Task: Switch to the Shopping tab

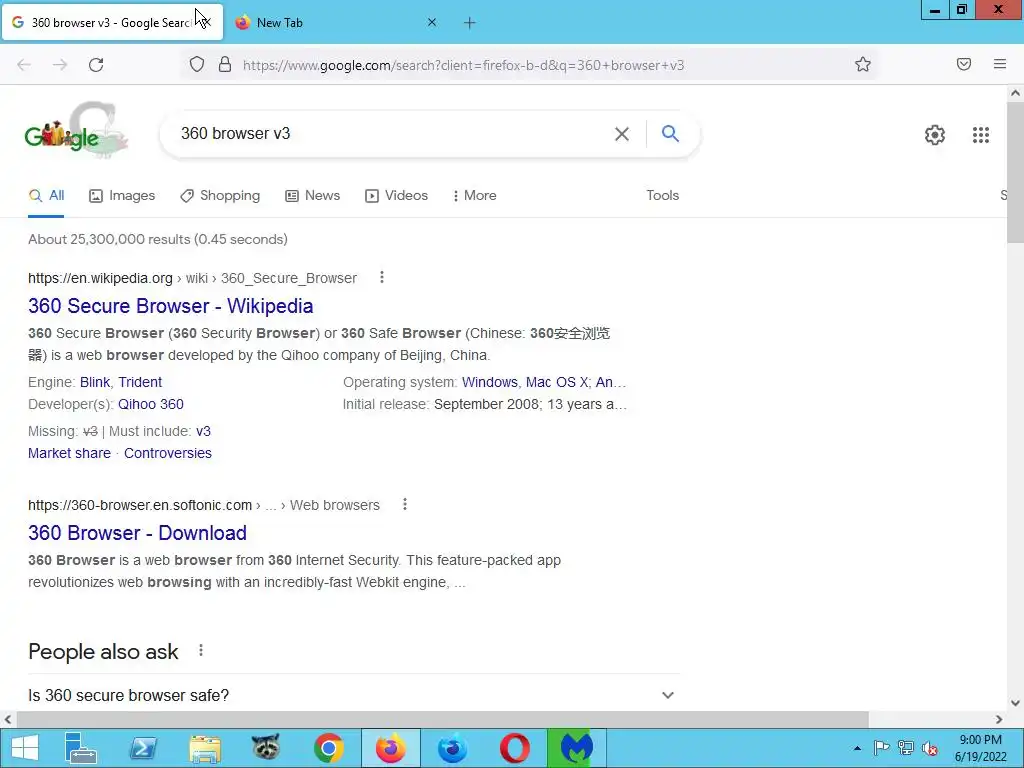Action: (220, 195)
